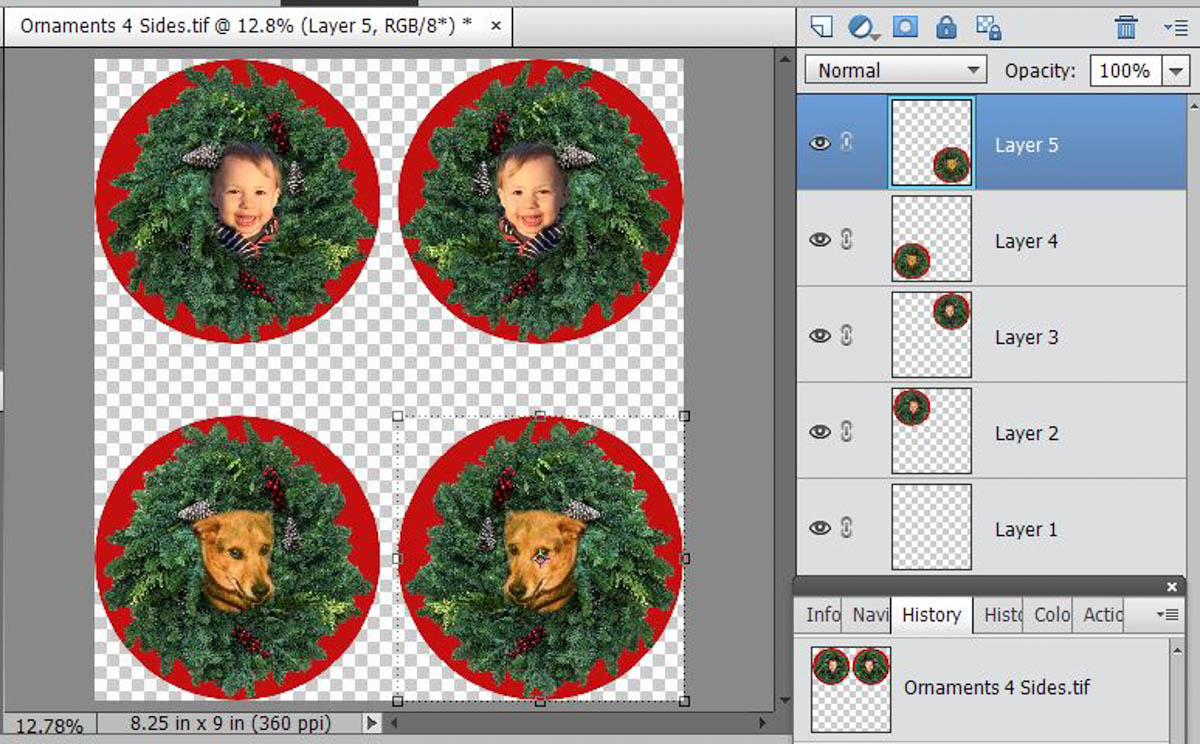Screen dimensions: 1200x744
Task: Click the bottom-right transform handle of selection
Action: 684,702
